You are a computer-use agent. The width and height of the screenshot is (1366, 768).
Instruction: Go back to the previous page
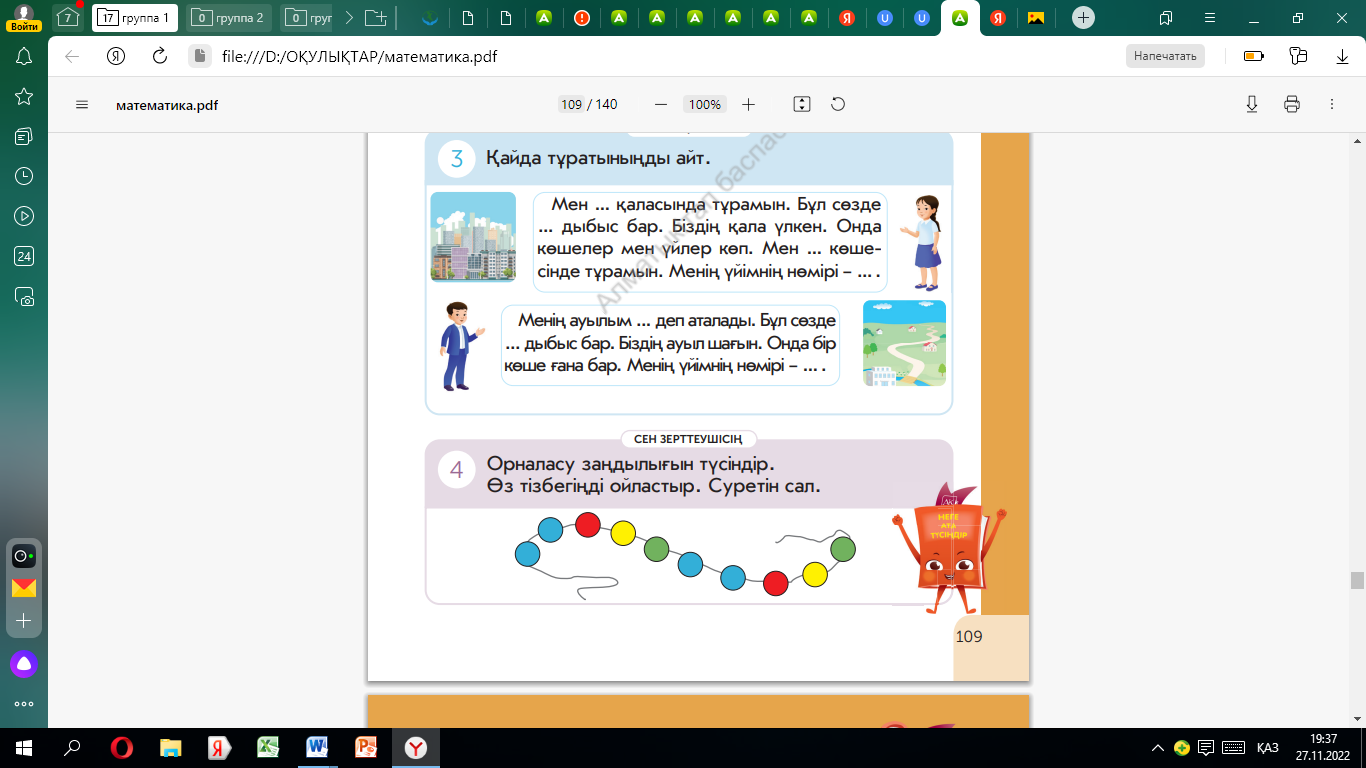[x=72, y=56]
